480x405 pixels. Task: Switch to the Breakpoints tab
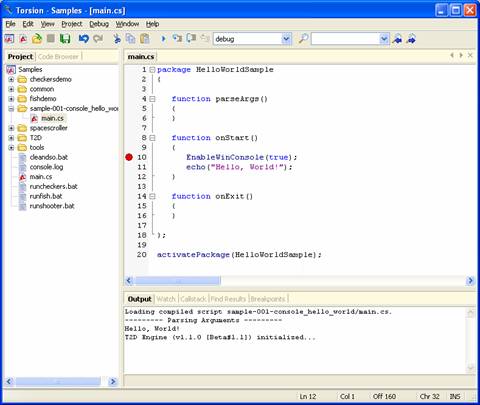coord(268,299)
